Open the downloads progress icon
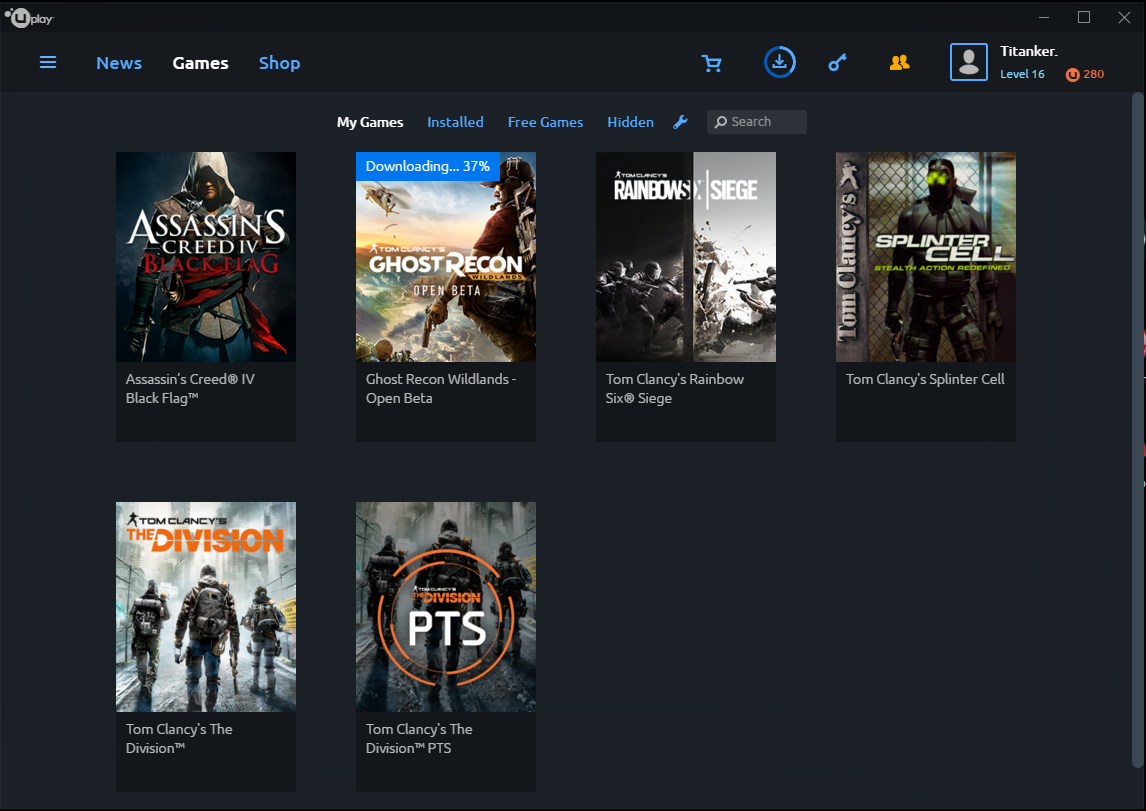 [779, 62]
